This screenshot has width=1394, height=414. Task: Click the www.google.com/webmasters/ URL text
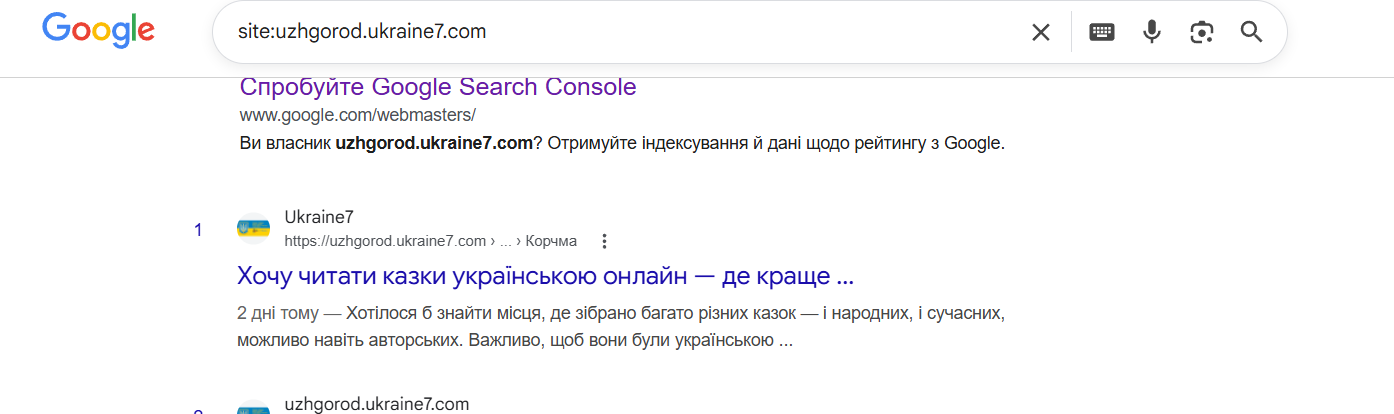click(358, 115)
